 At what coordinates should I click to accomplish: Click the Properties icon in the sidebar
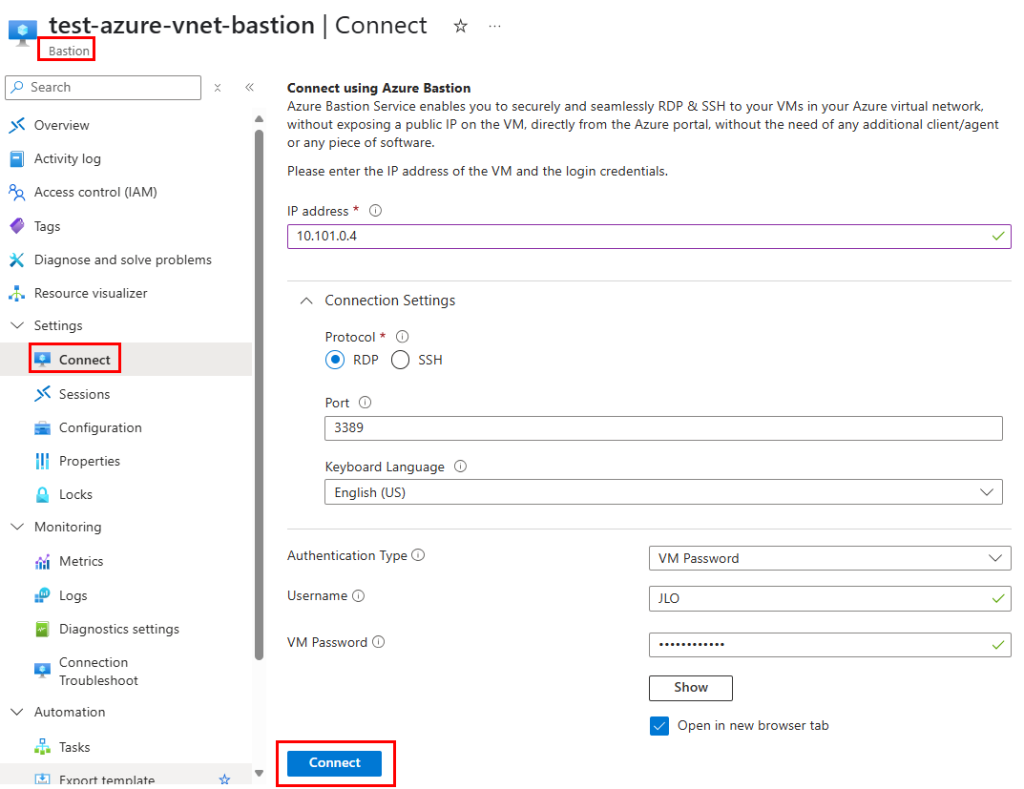click(42, 461)
